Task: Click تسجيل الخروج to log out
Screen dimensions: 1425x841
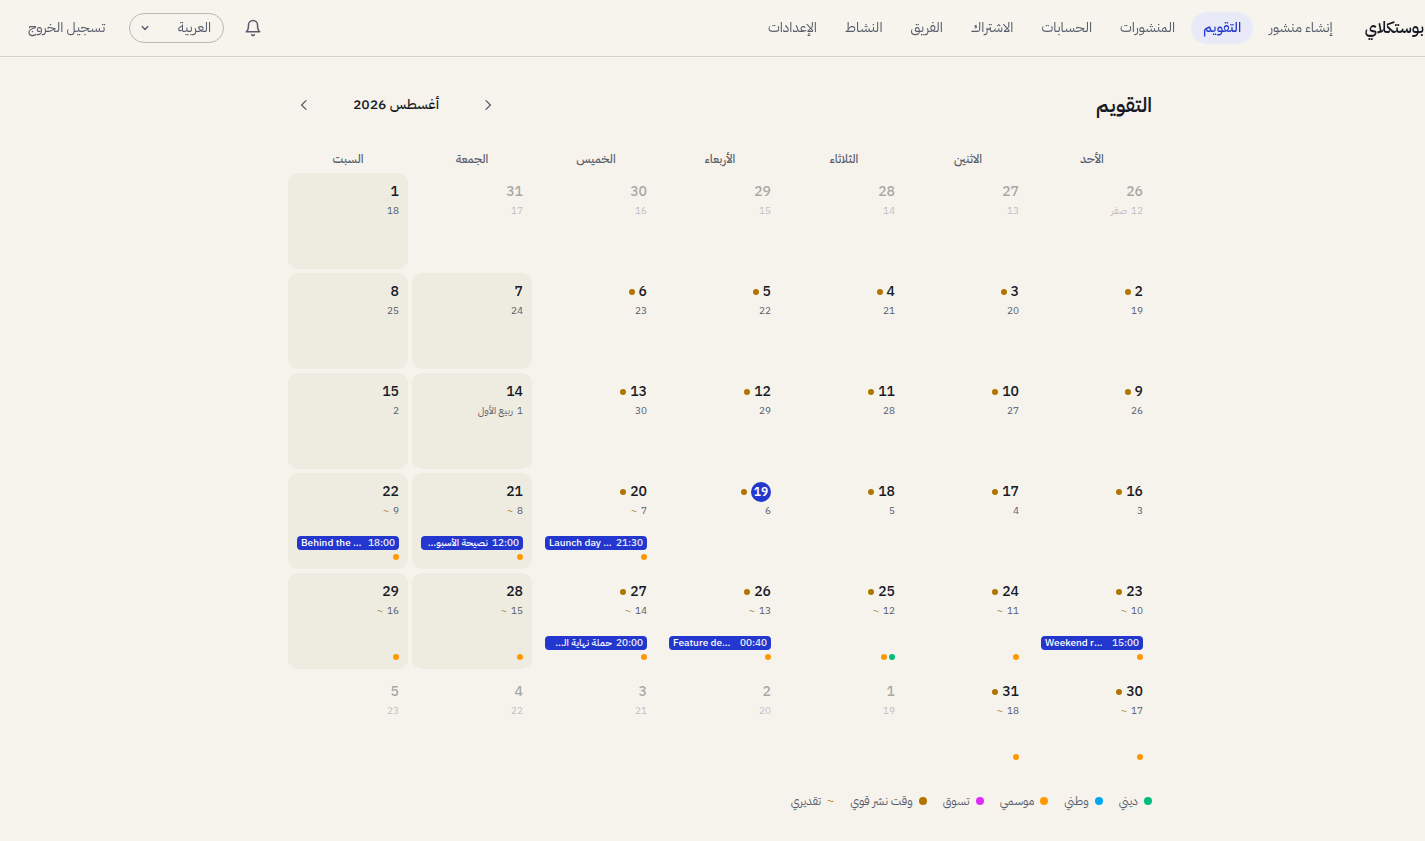Action: point(67,28)
